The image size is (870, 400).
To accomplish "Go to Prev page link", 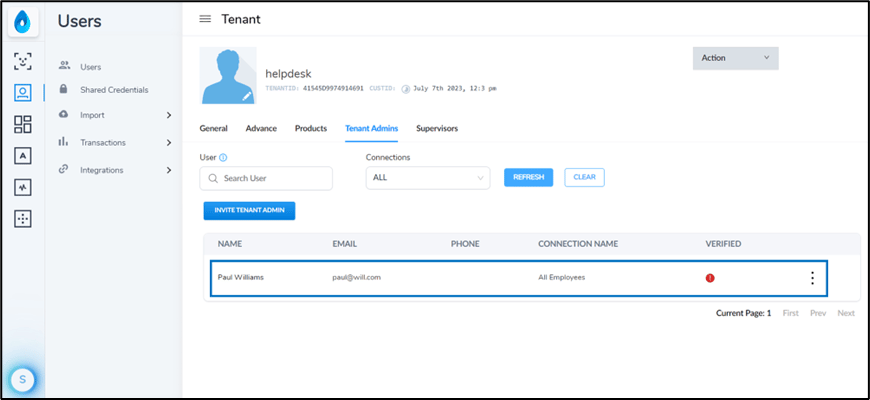I will tap(818, 313).
